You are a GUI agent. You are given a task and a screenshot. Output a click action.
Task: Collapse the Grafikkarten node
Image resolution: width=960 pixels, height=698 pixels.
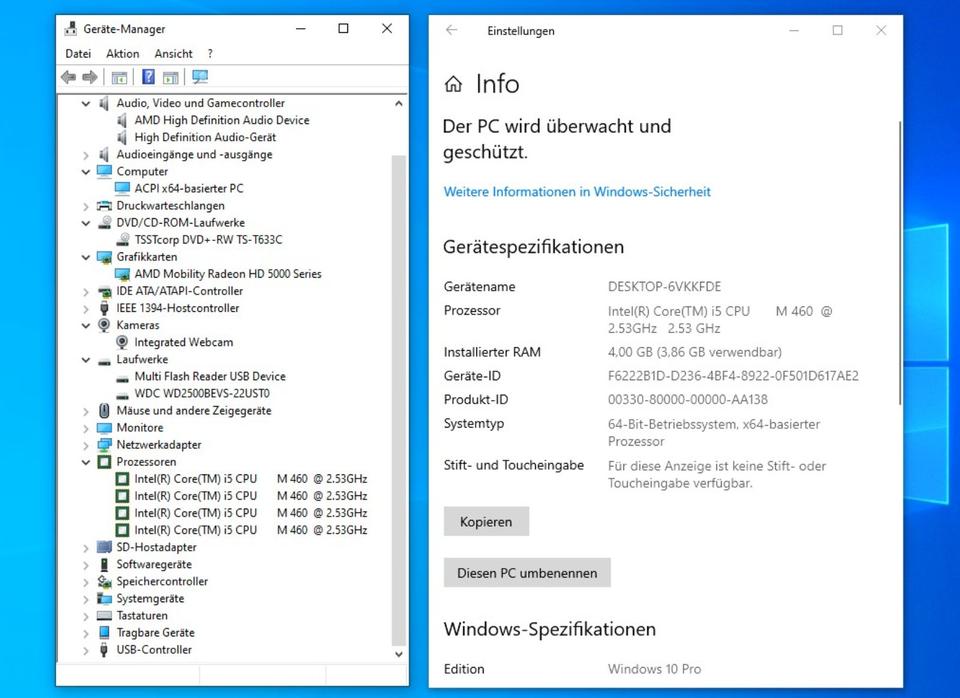(x=86, y=257)
